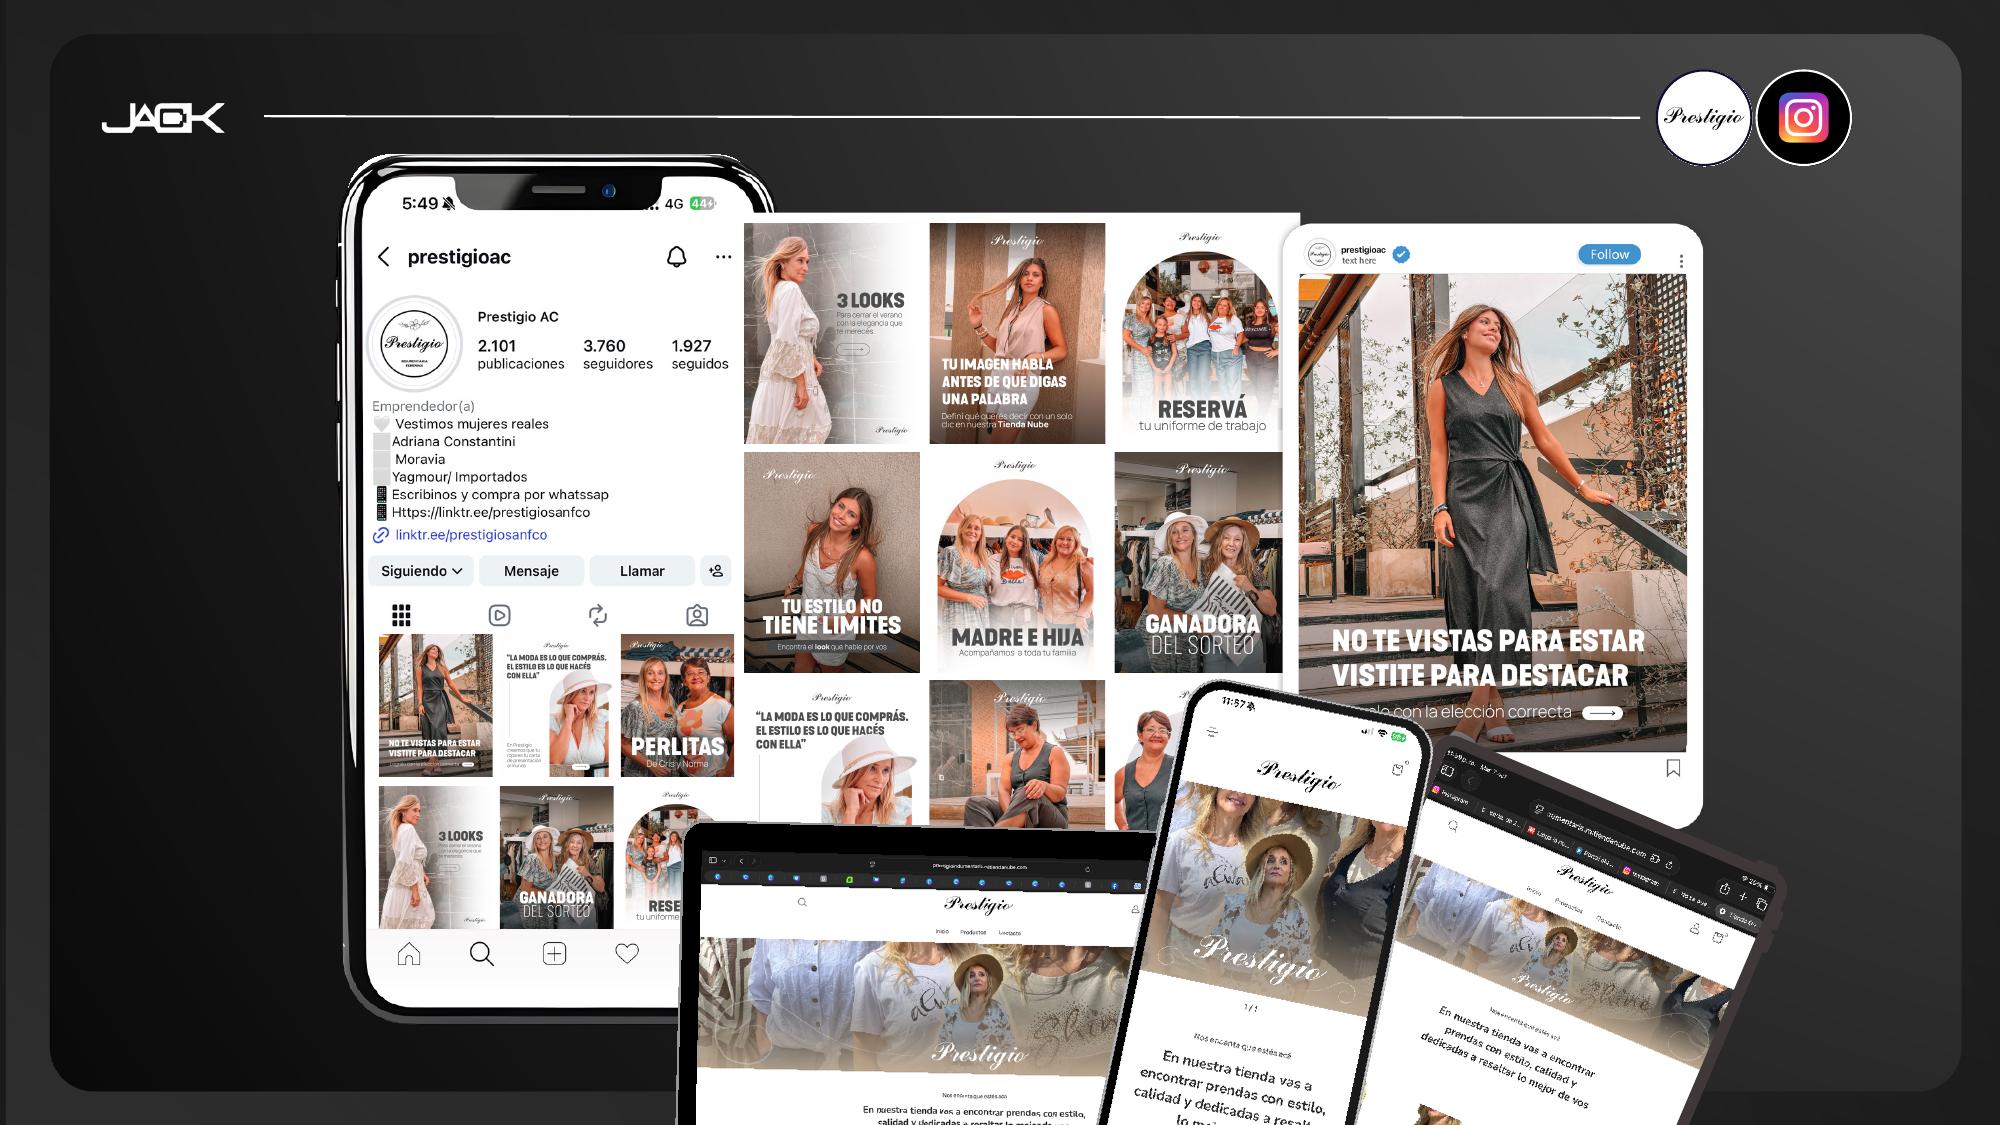Click the JACK logo

pos(163,117)
